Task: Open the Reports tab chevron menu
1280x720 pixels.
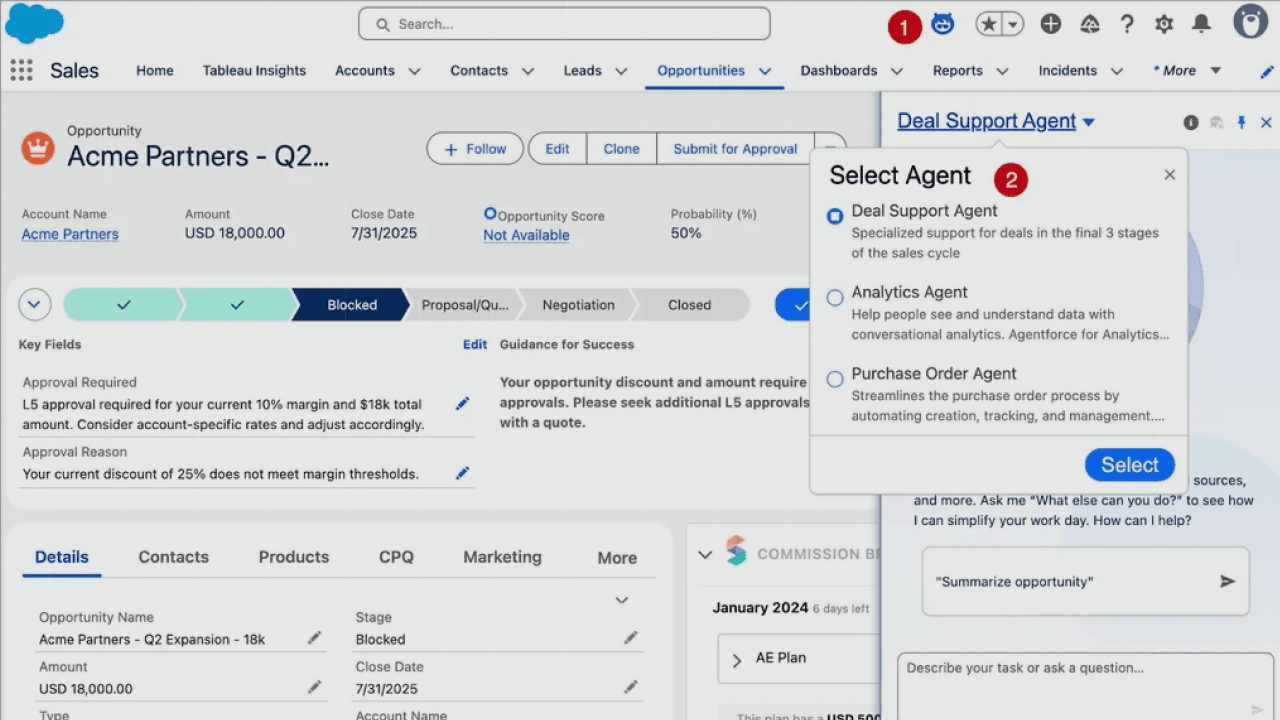Action: (x=1002, y=71)
